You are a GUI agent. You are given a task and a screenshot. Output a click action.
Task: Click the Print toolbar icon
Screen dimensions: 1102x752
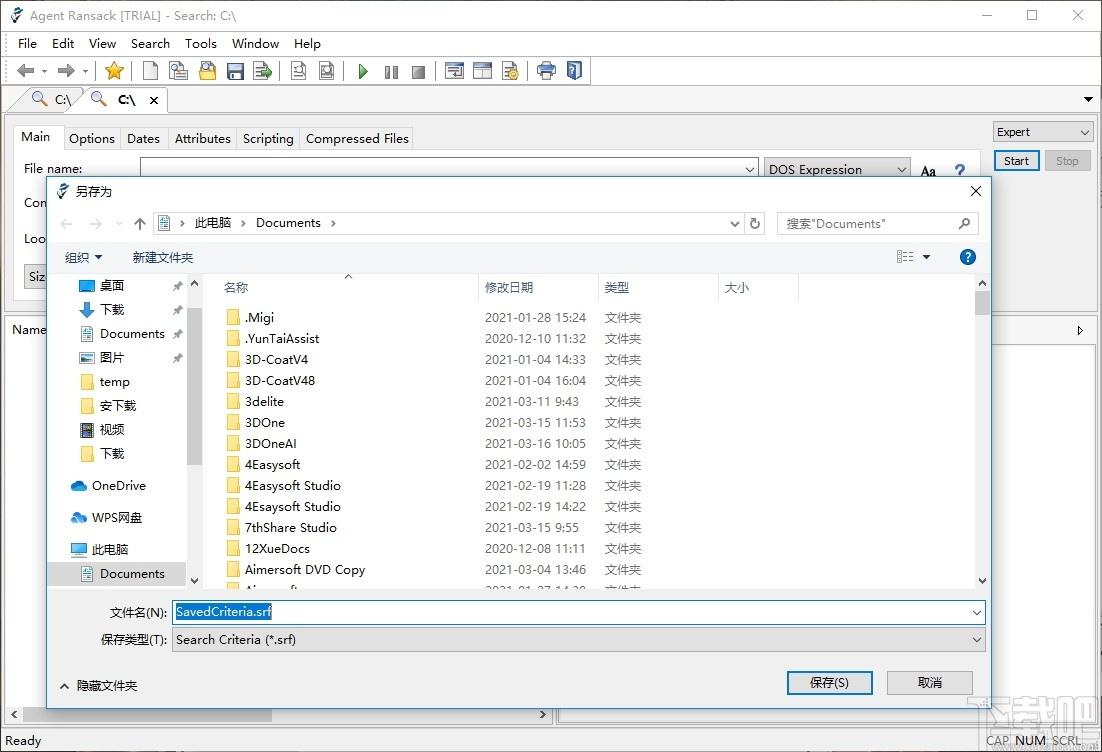(546, 70)
